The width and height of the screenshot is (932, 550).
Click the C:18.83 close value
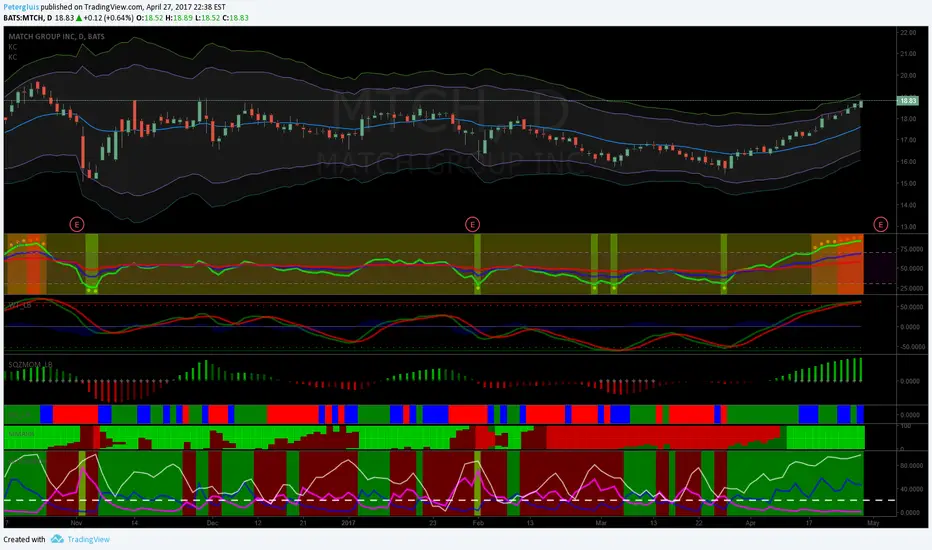235,18
